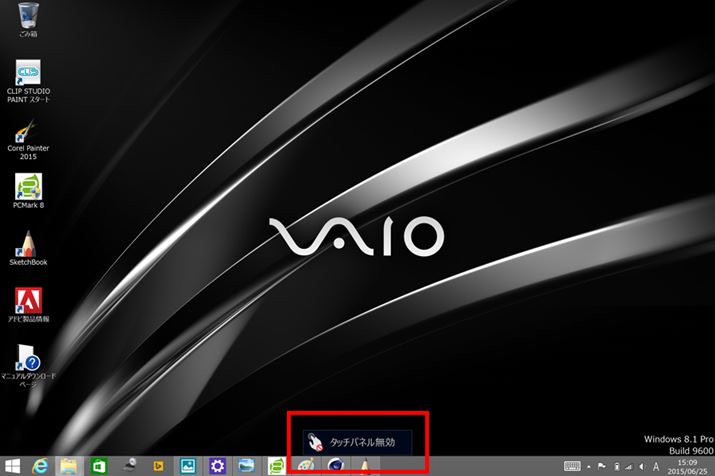Open the Windows Start button
Screen dimensions: 715x476
pos(12,466)
